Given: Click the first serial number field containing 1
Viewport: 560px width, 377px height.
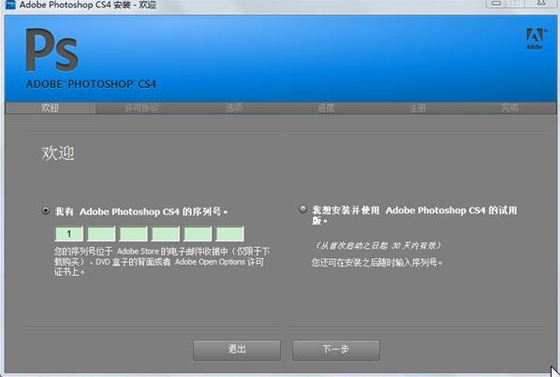Looking at the screenshot, I should 69,234.
